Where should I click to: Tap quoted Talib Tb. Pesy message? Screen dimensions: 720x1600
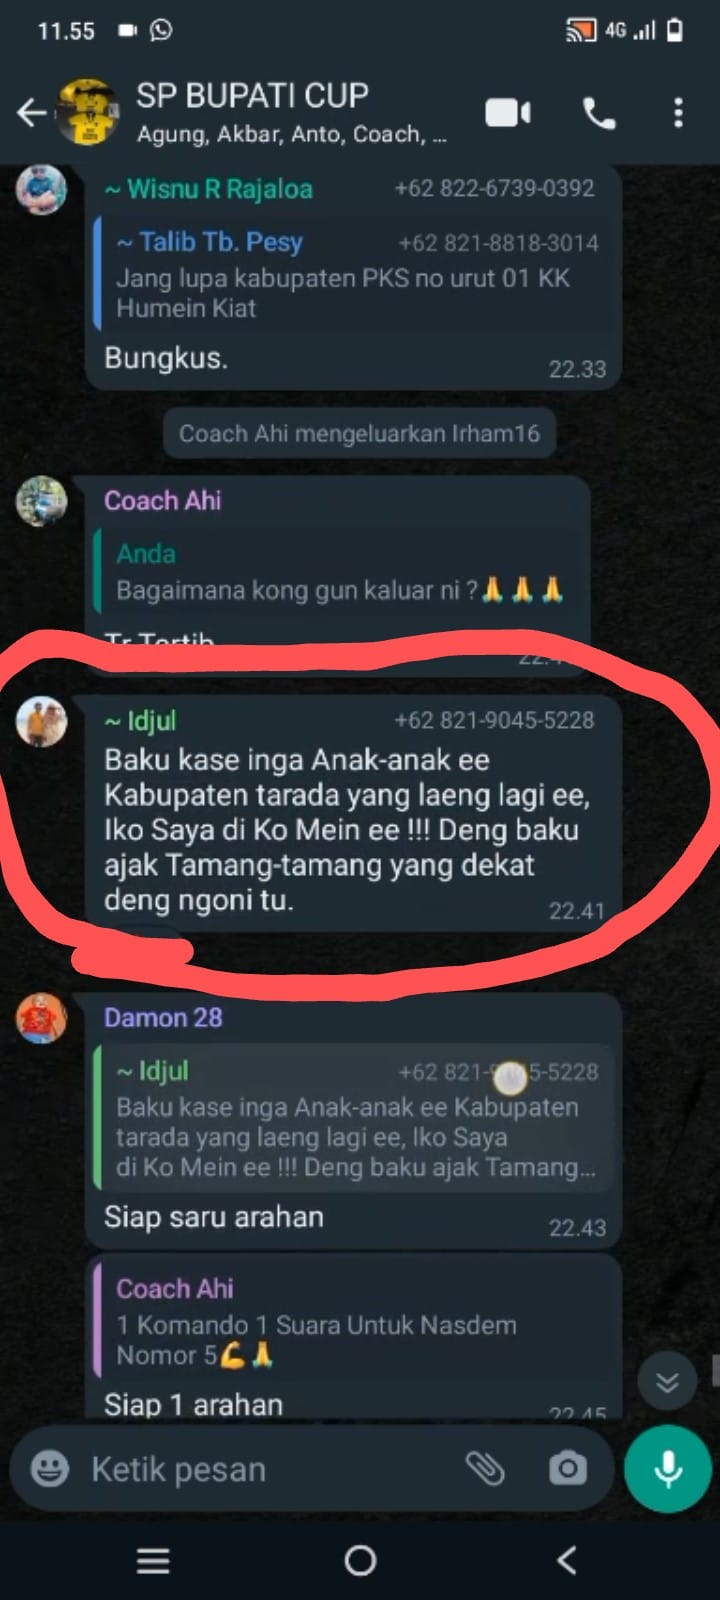click(x=354, y=274)
